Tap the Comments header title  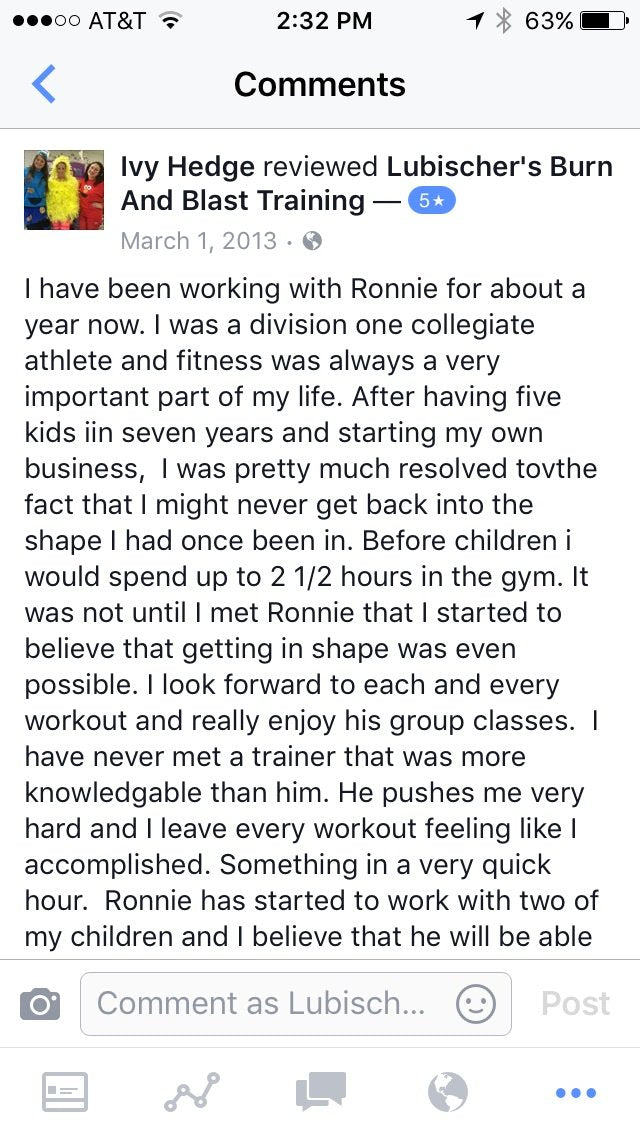point(320,84)
